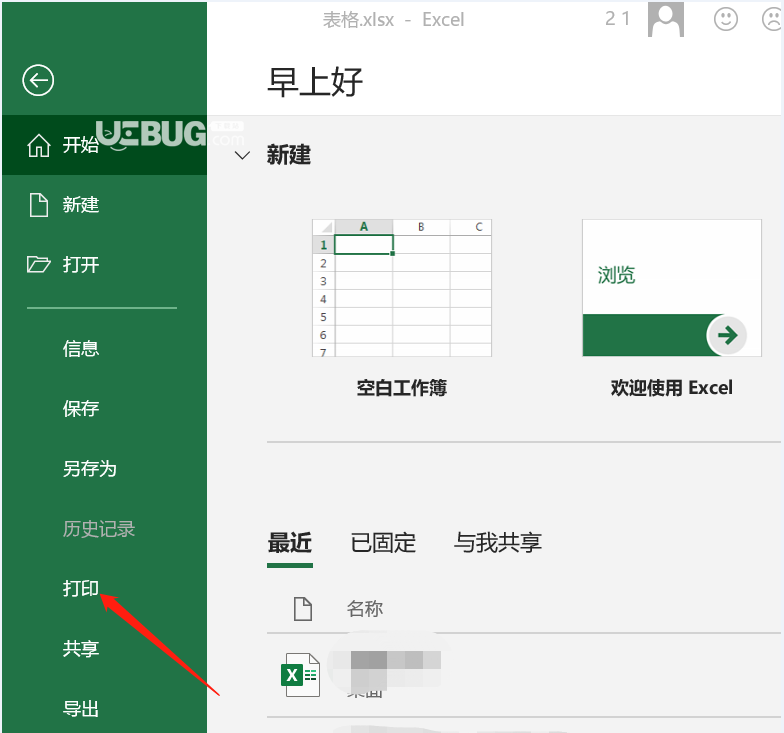Switch to the 已固定 tab
The width and height of the screenshot is (784, 733).
383,543
